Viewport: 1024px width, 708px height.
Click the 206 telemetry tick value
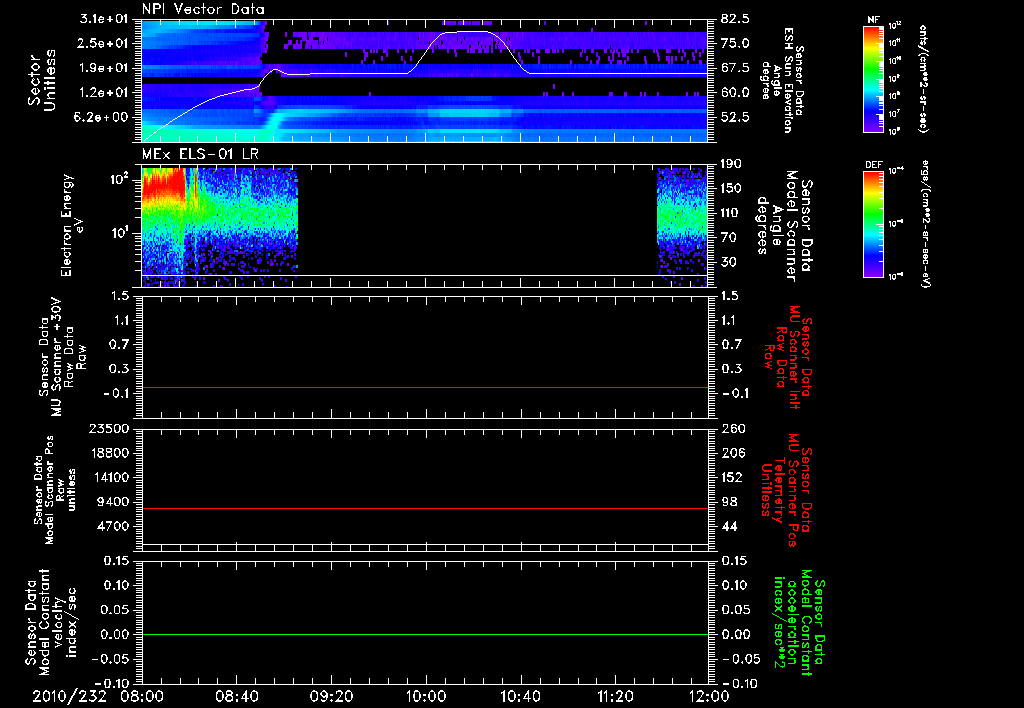pos(732,453)
